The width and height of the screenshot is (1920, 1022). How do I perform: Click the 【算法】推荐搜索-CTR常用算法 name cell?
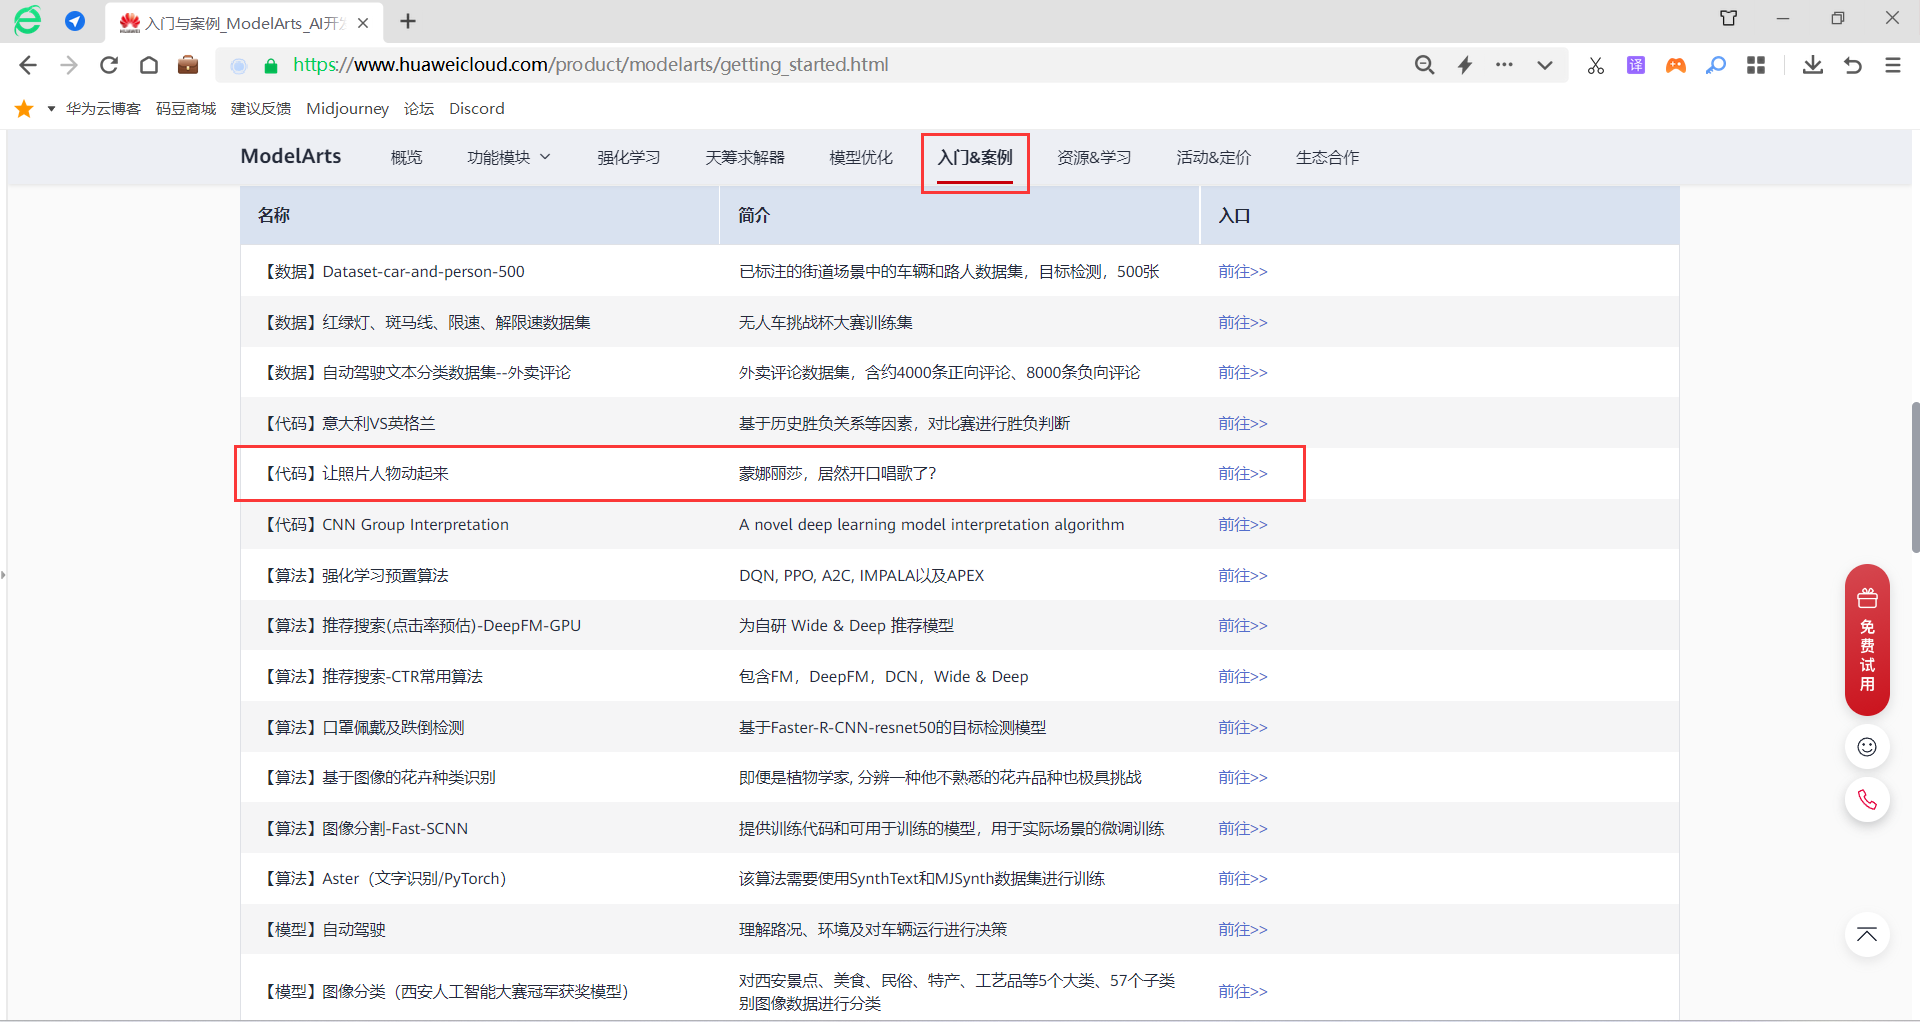coord(479,676)
